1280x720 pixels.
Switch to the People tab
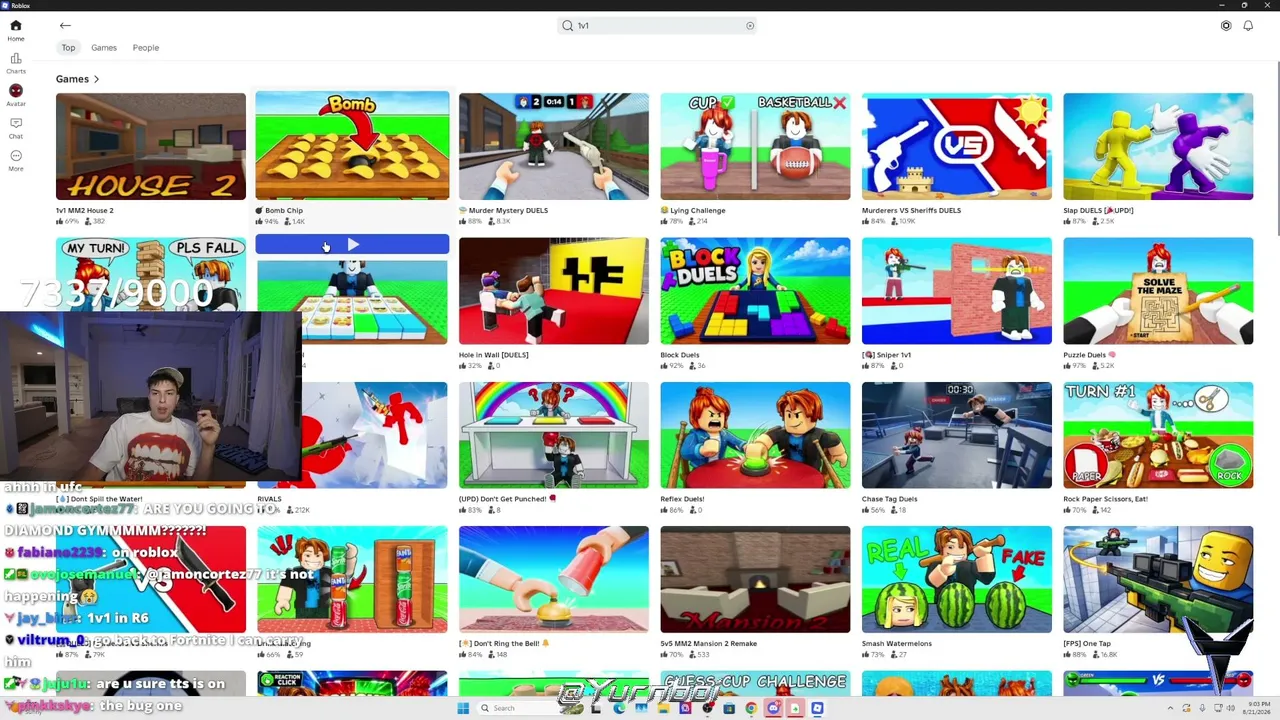coord(146,48)
